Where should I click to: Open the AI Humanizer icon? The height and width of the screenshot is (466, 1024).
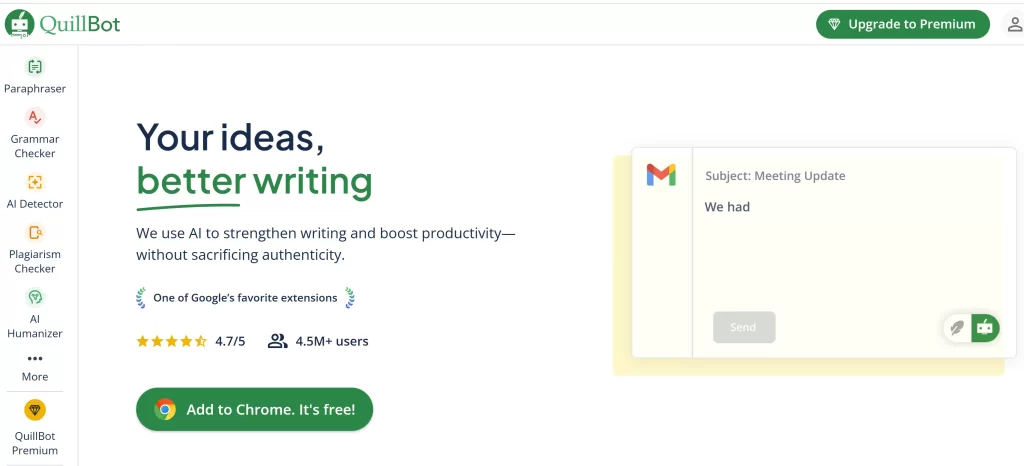(35, 297)
